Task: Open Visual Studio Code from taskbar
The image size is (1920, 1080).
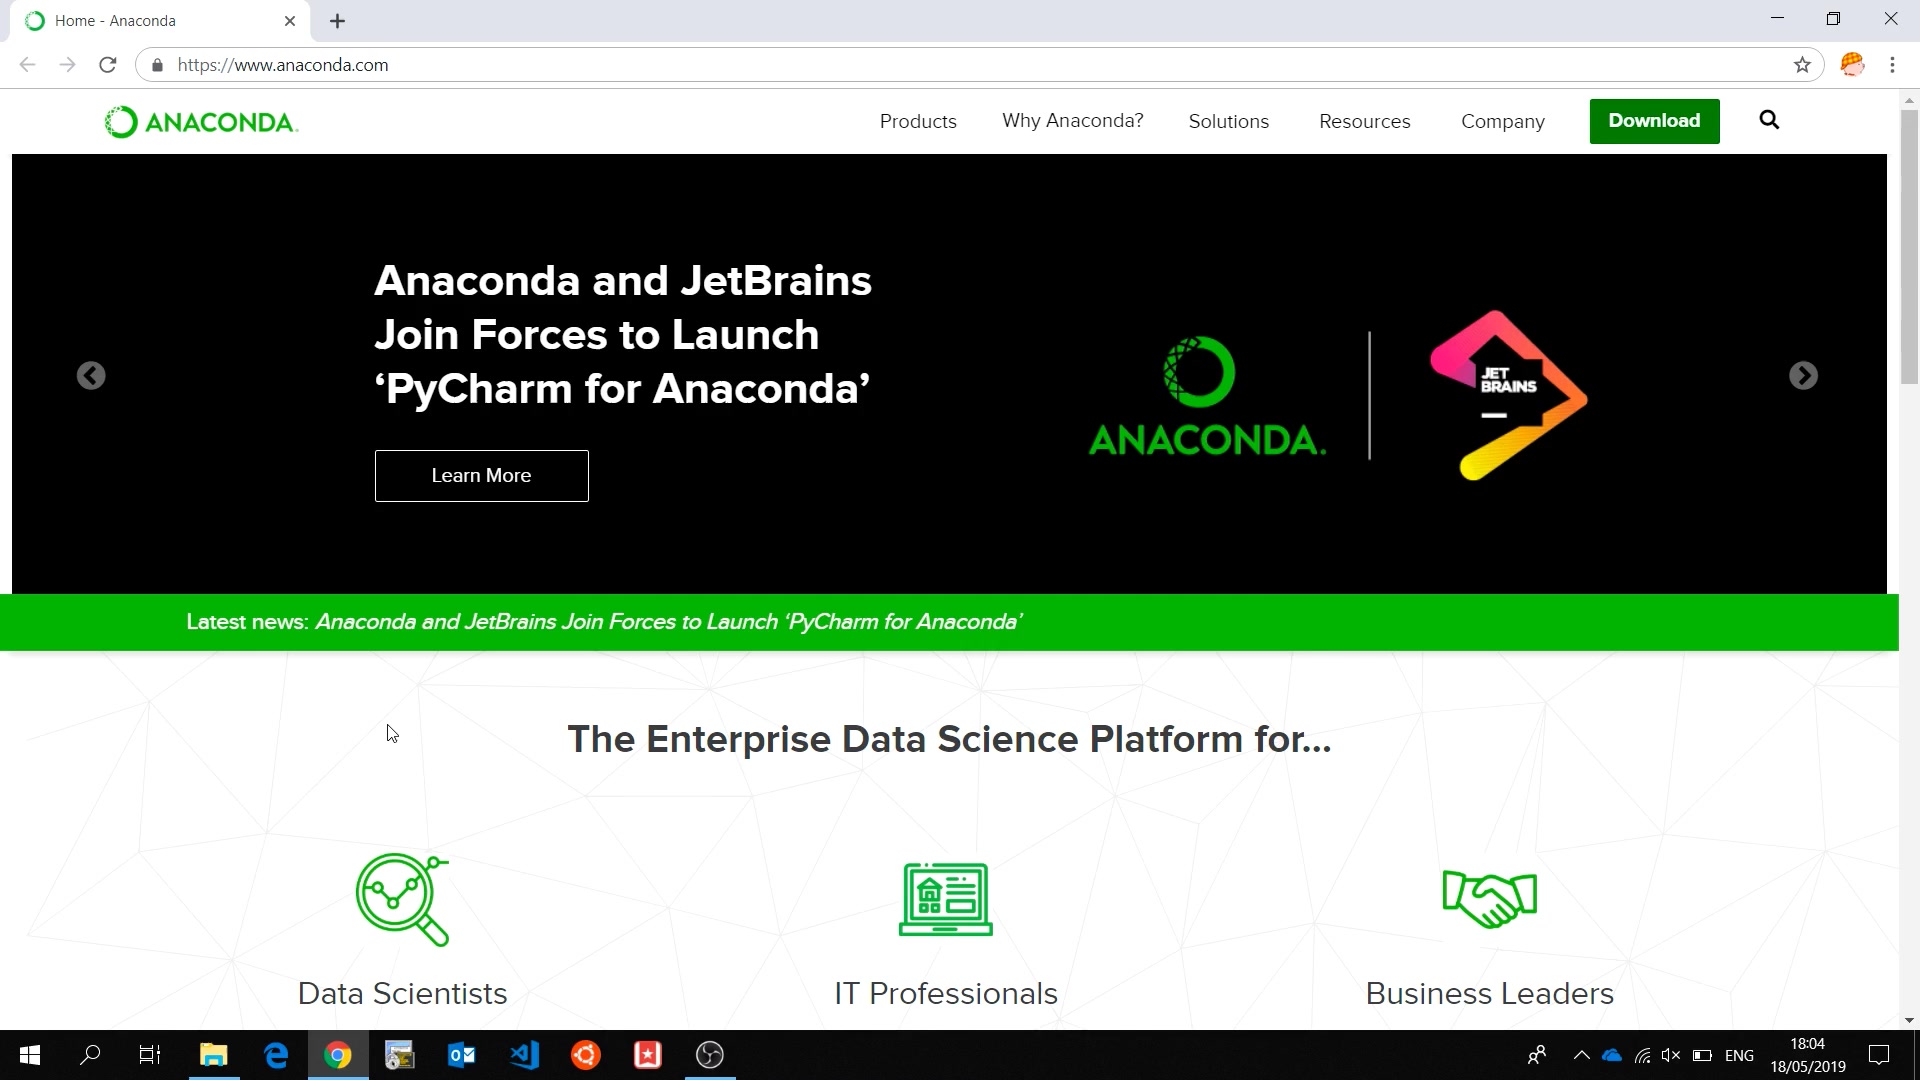Action: pos(524,1055)
